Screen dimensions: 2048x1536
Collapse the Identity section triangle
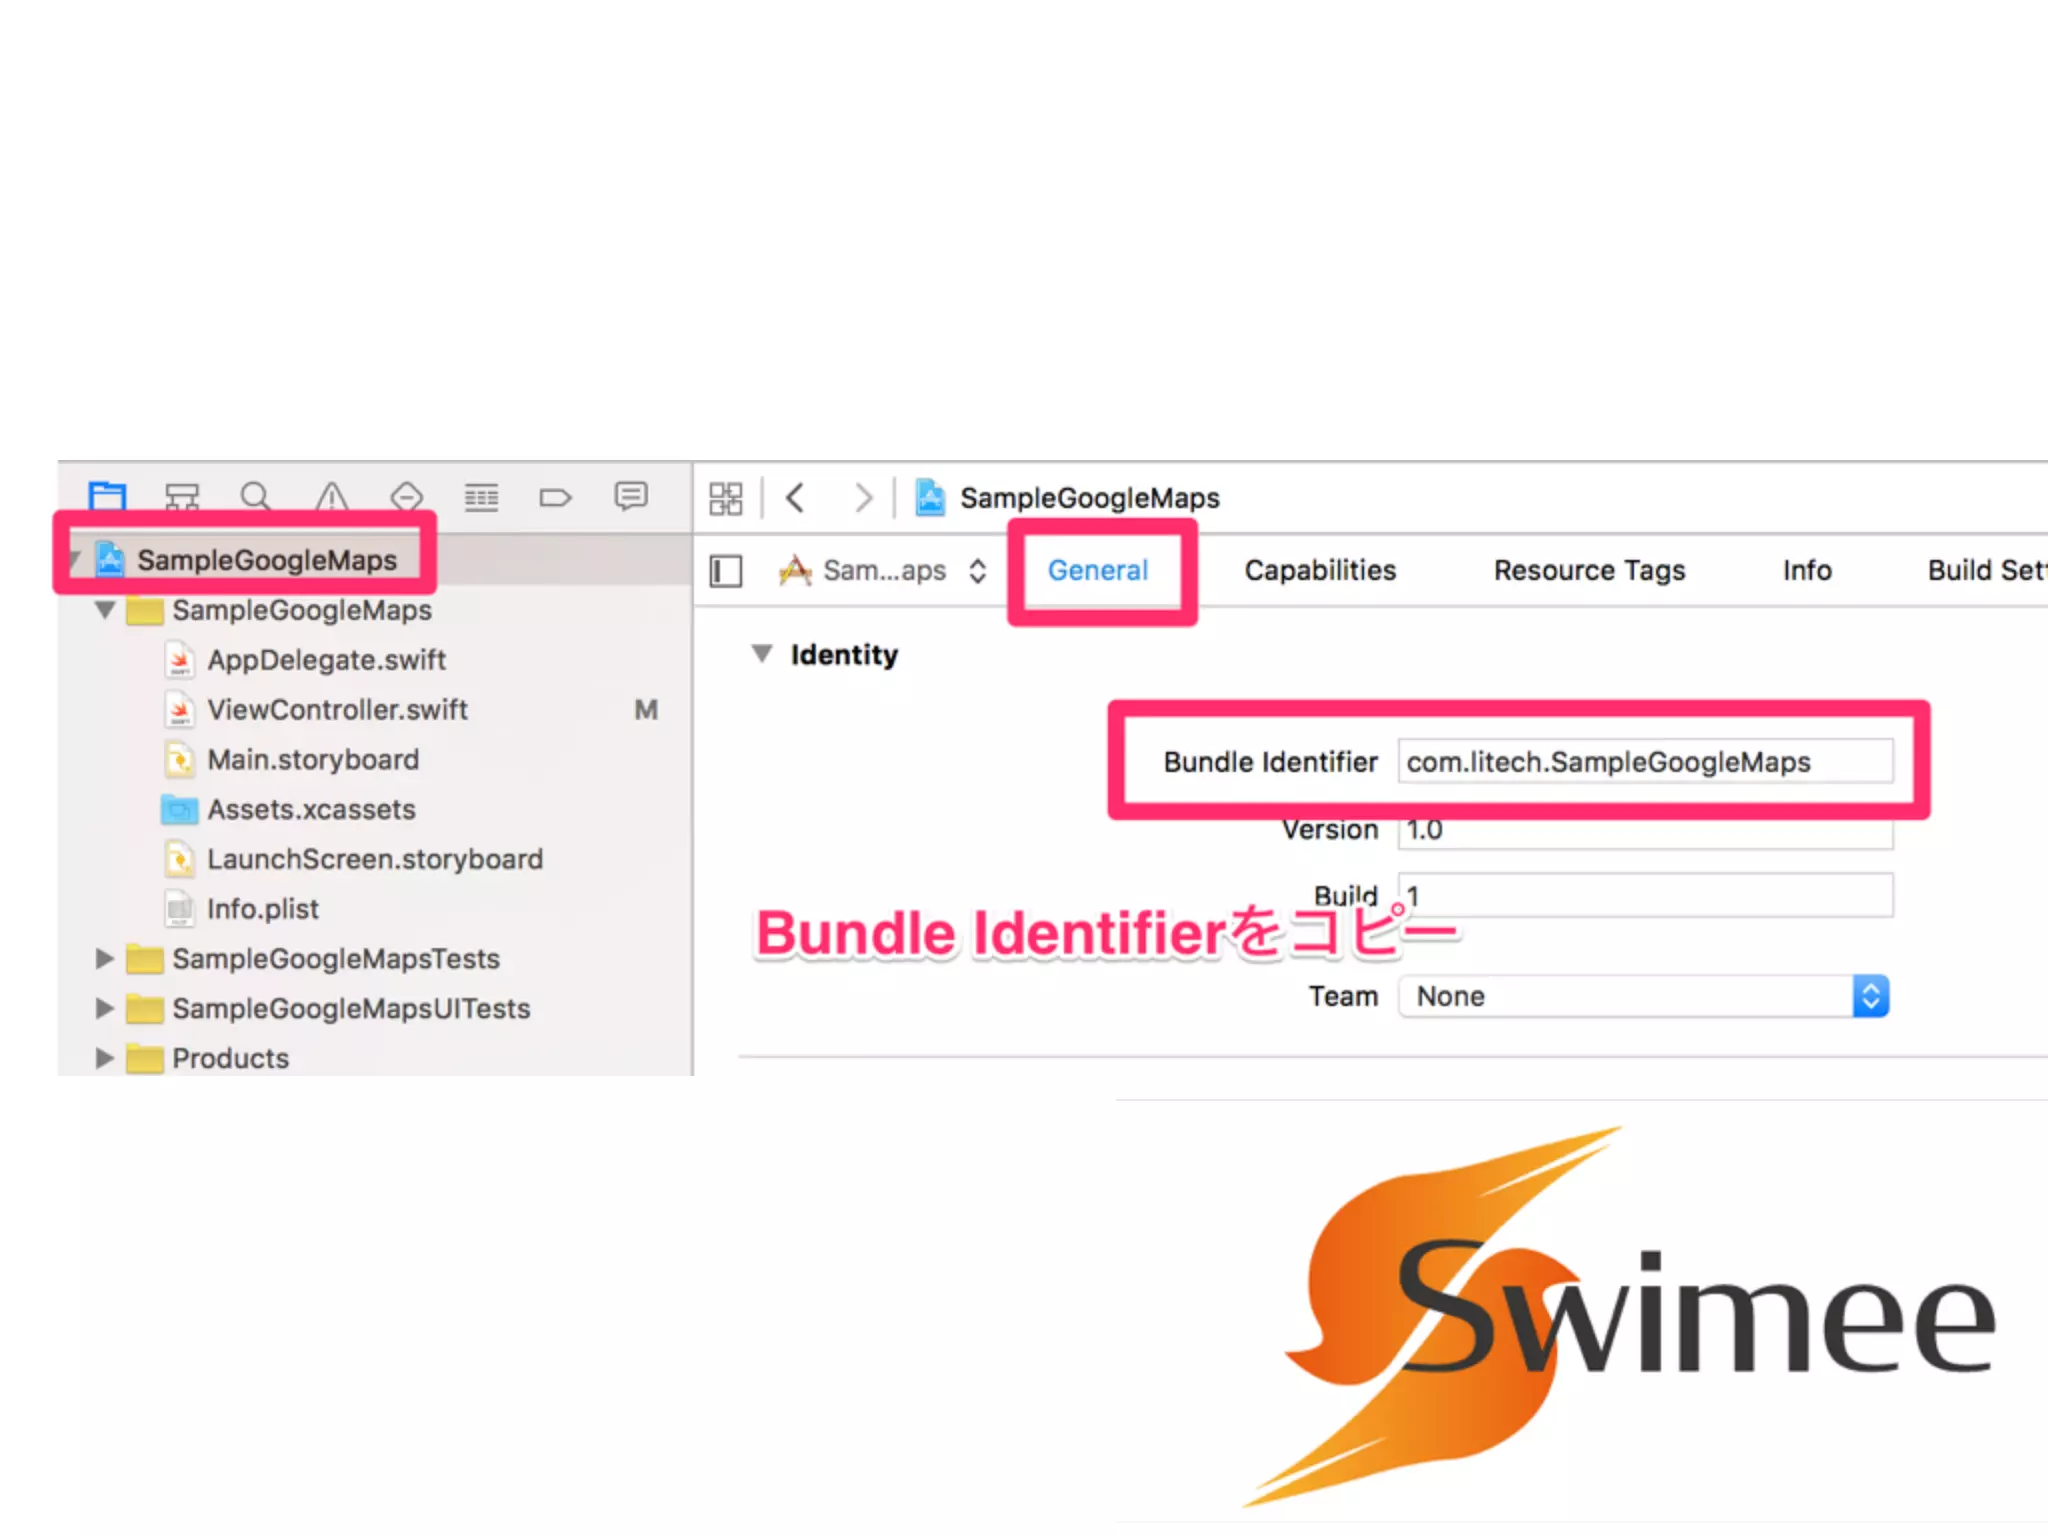(762, 654)
